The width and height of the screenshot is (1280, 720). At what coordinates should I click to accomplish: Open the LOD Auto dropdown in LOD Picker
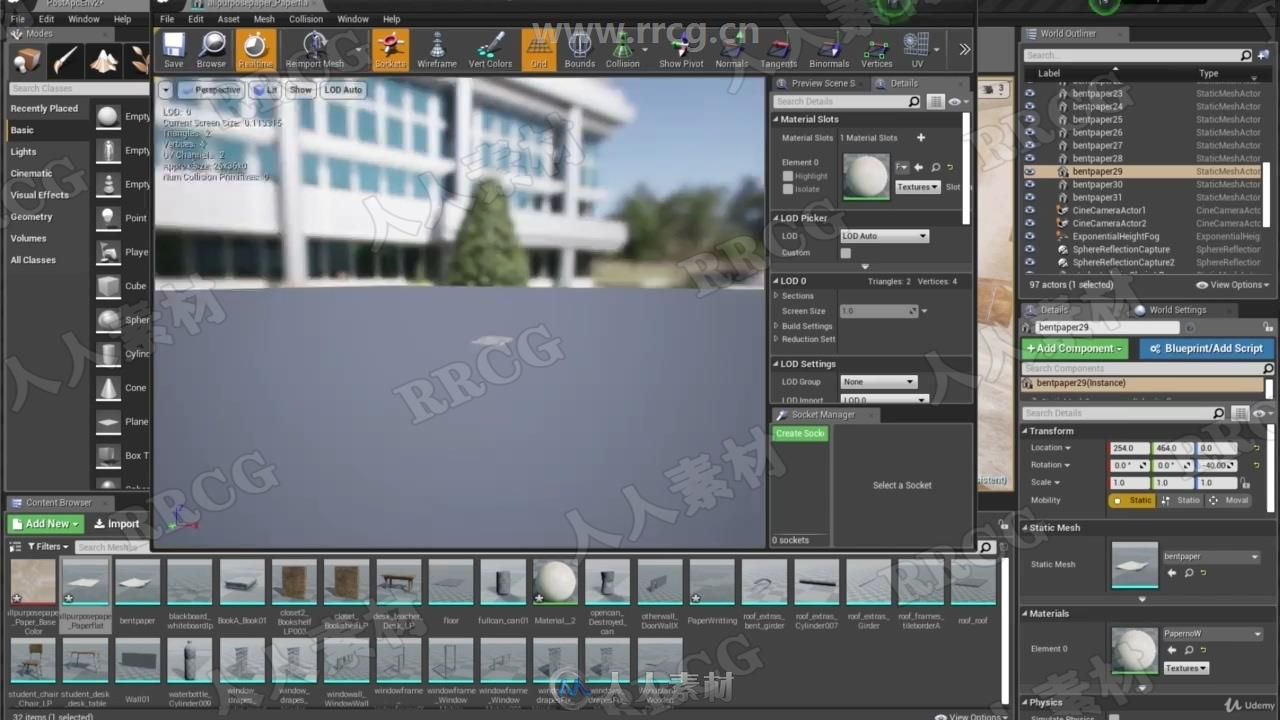(x=884, y=236)
